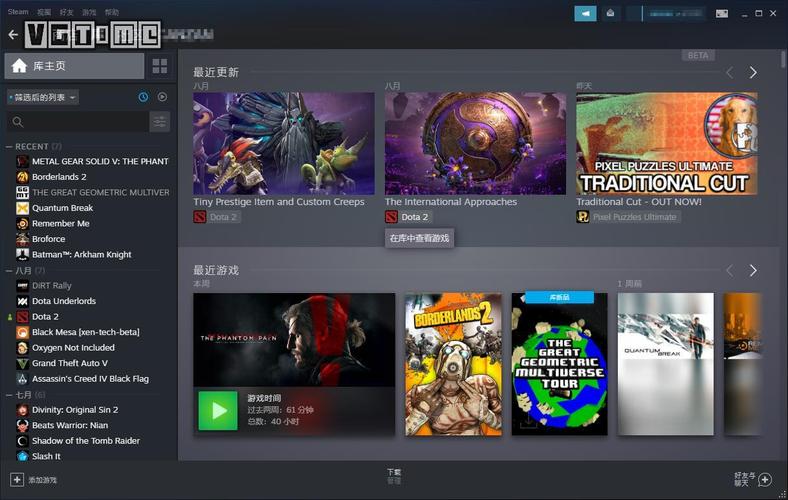Click the Metal Gear Solid V icon in the sidebar
The width and height of the screenshot is (788, 500).
tap(23, 161)
